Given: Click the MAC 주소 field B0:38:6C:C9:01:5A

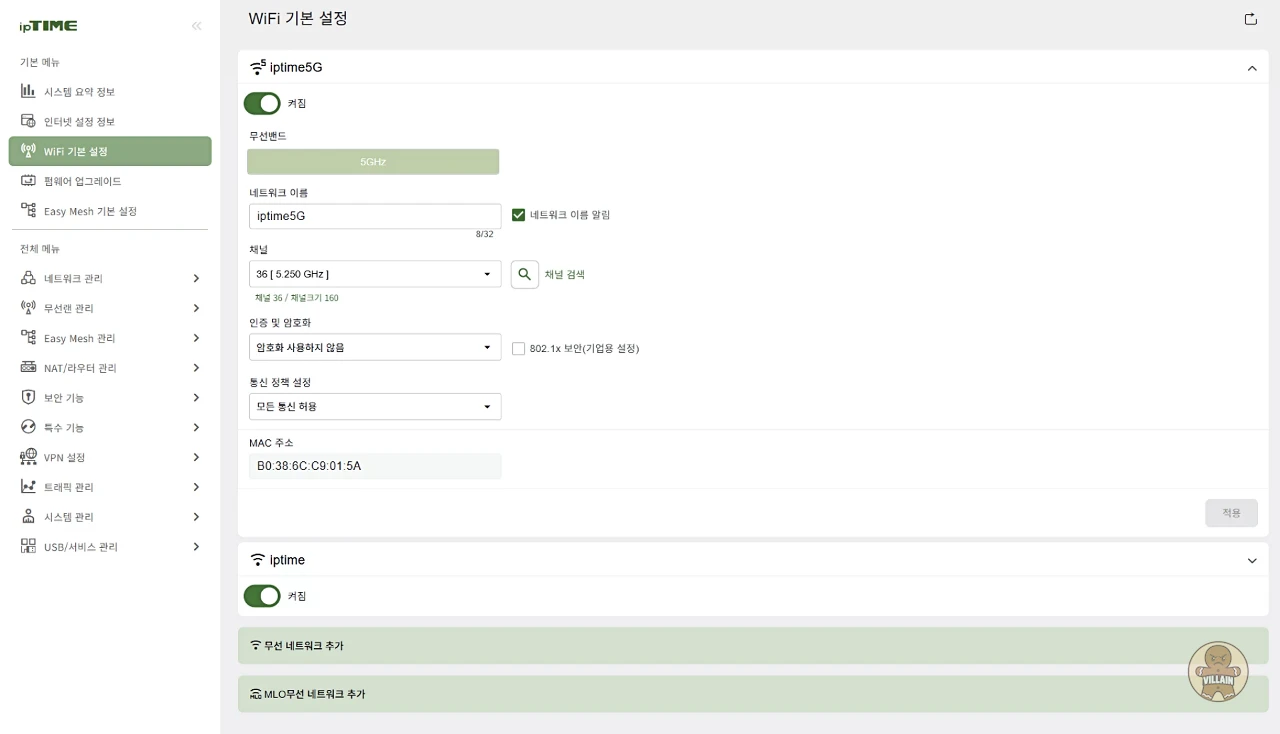Looking at the screenshot, I should click(375, 466).
